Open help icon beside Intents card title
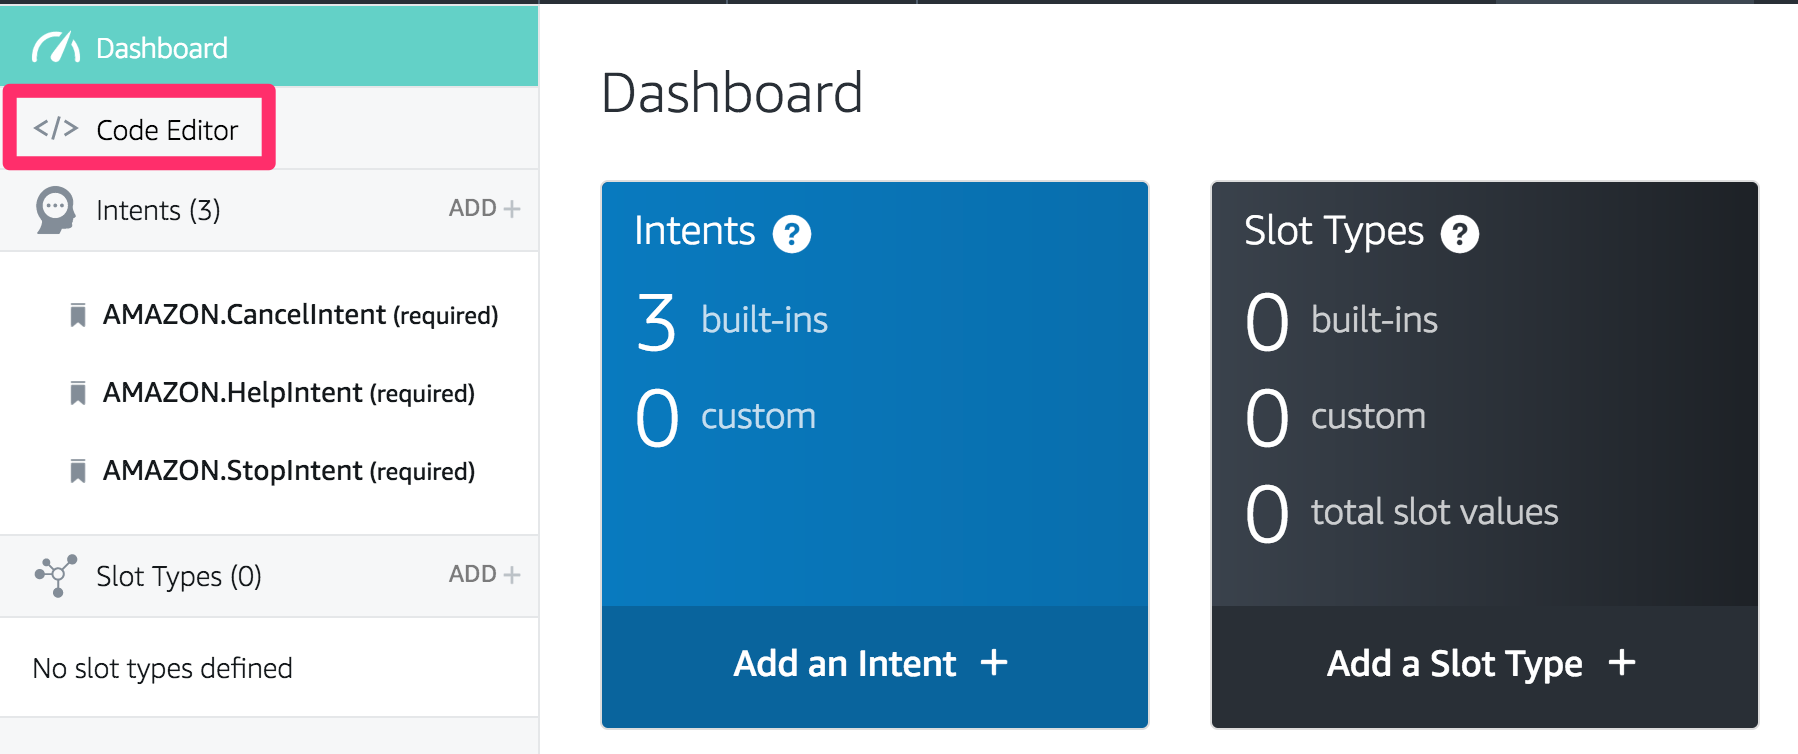The image size is (1798, 754). click(792, 234)
